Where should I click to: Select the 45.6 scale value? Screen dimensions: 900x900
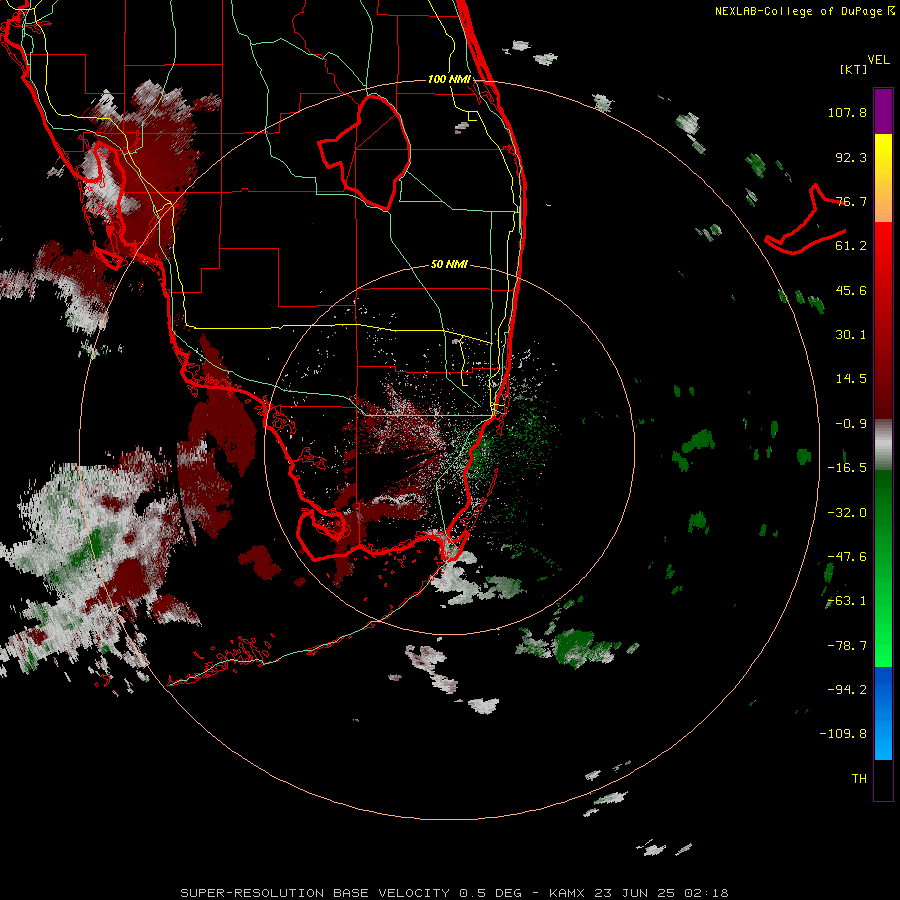coord(851,290)
